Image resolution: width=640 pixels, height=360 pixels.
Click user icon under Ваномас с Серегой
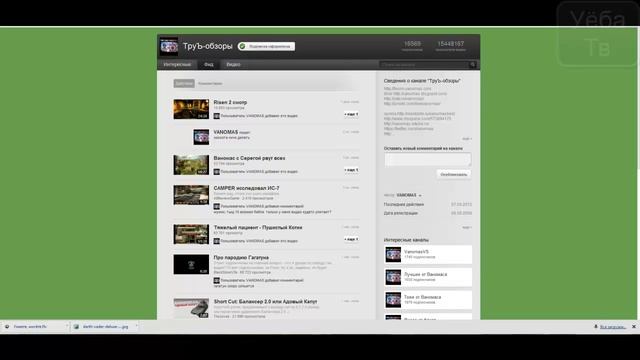click(216, 172)
